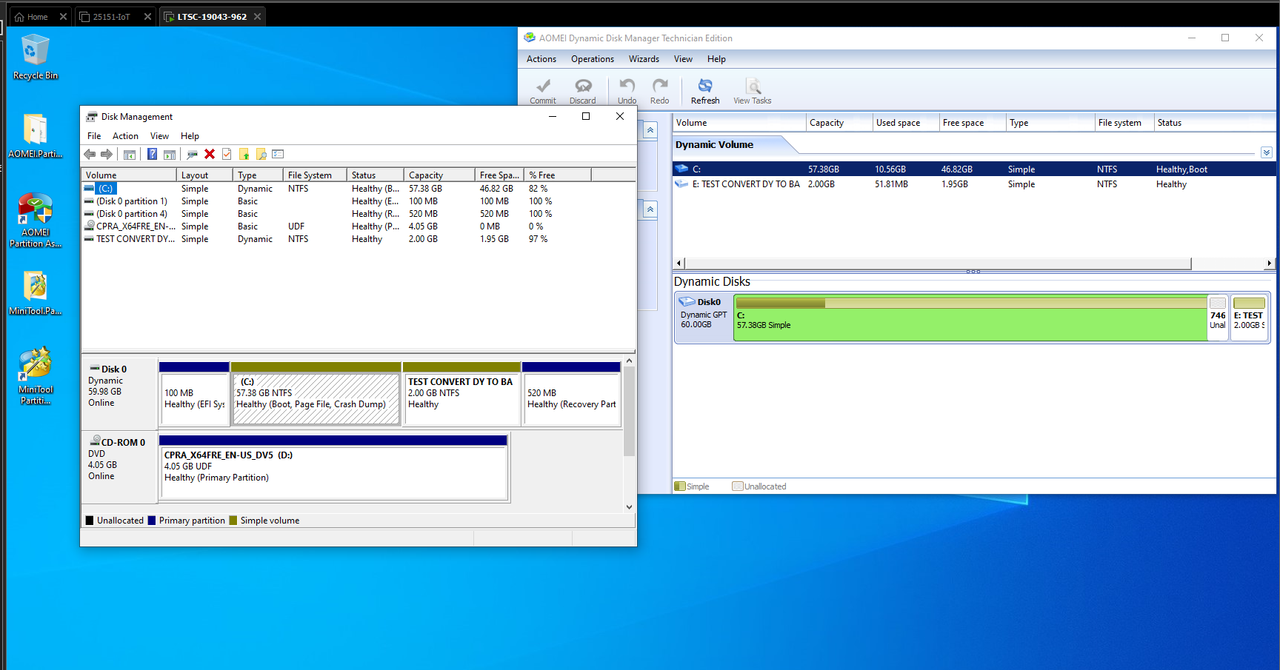
Task: Collapse the upper AOMEI side panel chevron
Action: (650, 130)
